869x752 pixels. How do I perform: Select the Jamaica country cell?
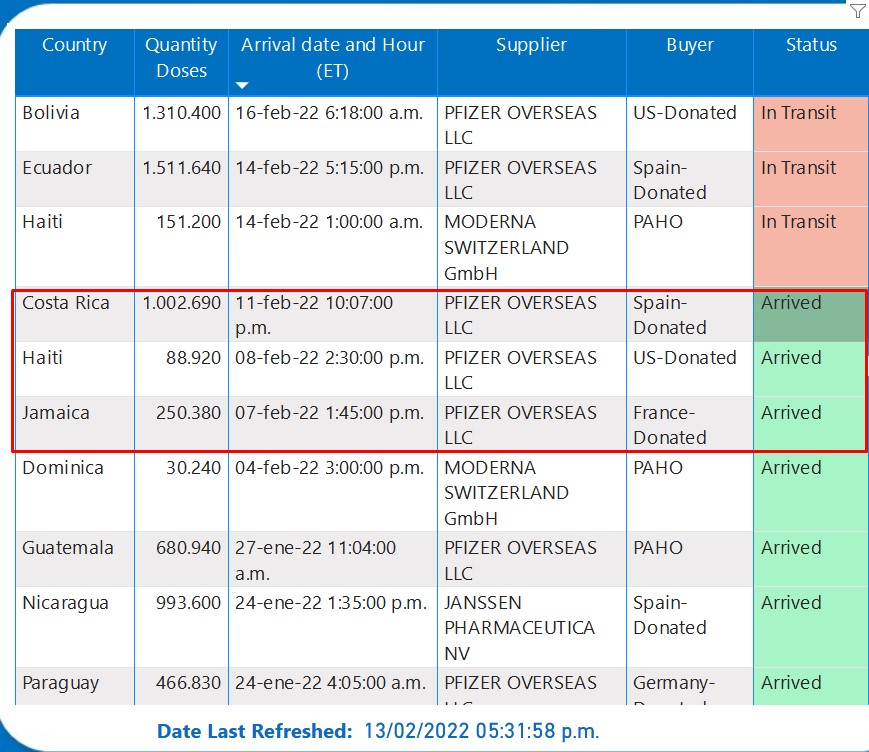click(x=56, y=413)
